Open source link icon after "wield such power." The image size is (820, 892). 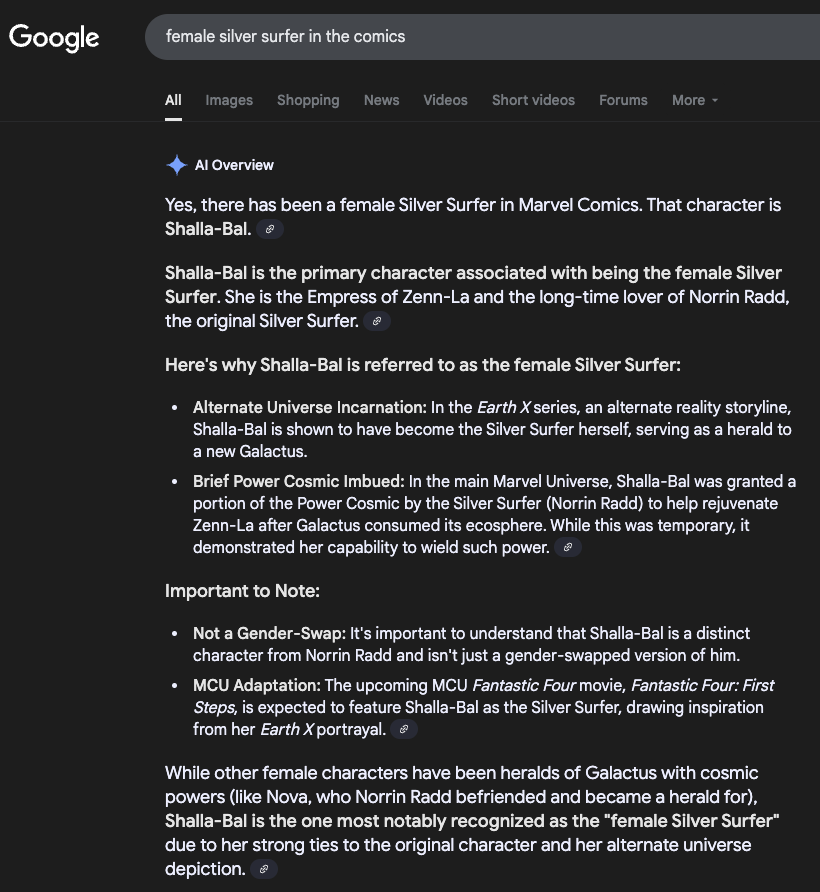click(x=567, y=547)
